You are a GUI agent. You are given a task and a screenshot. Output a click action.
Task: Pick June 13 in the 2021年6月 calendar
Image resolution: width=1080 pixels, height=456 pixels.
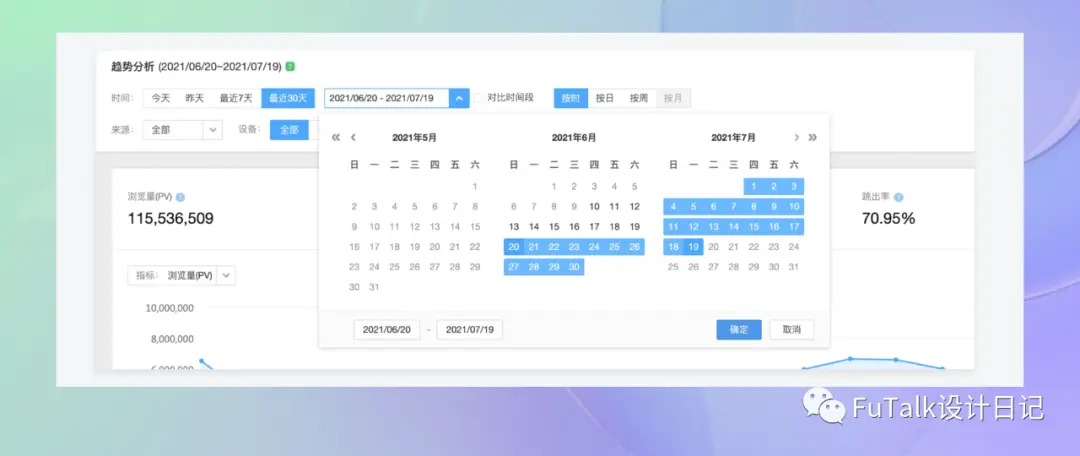coord(513,227)
